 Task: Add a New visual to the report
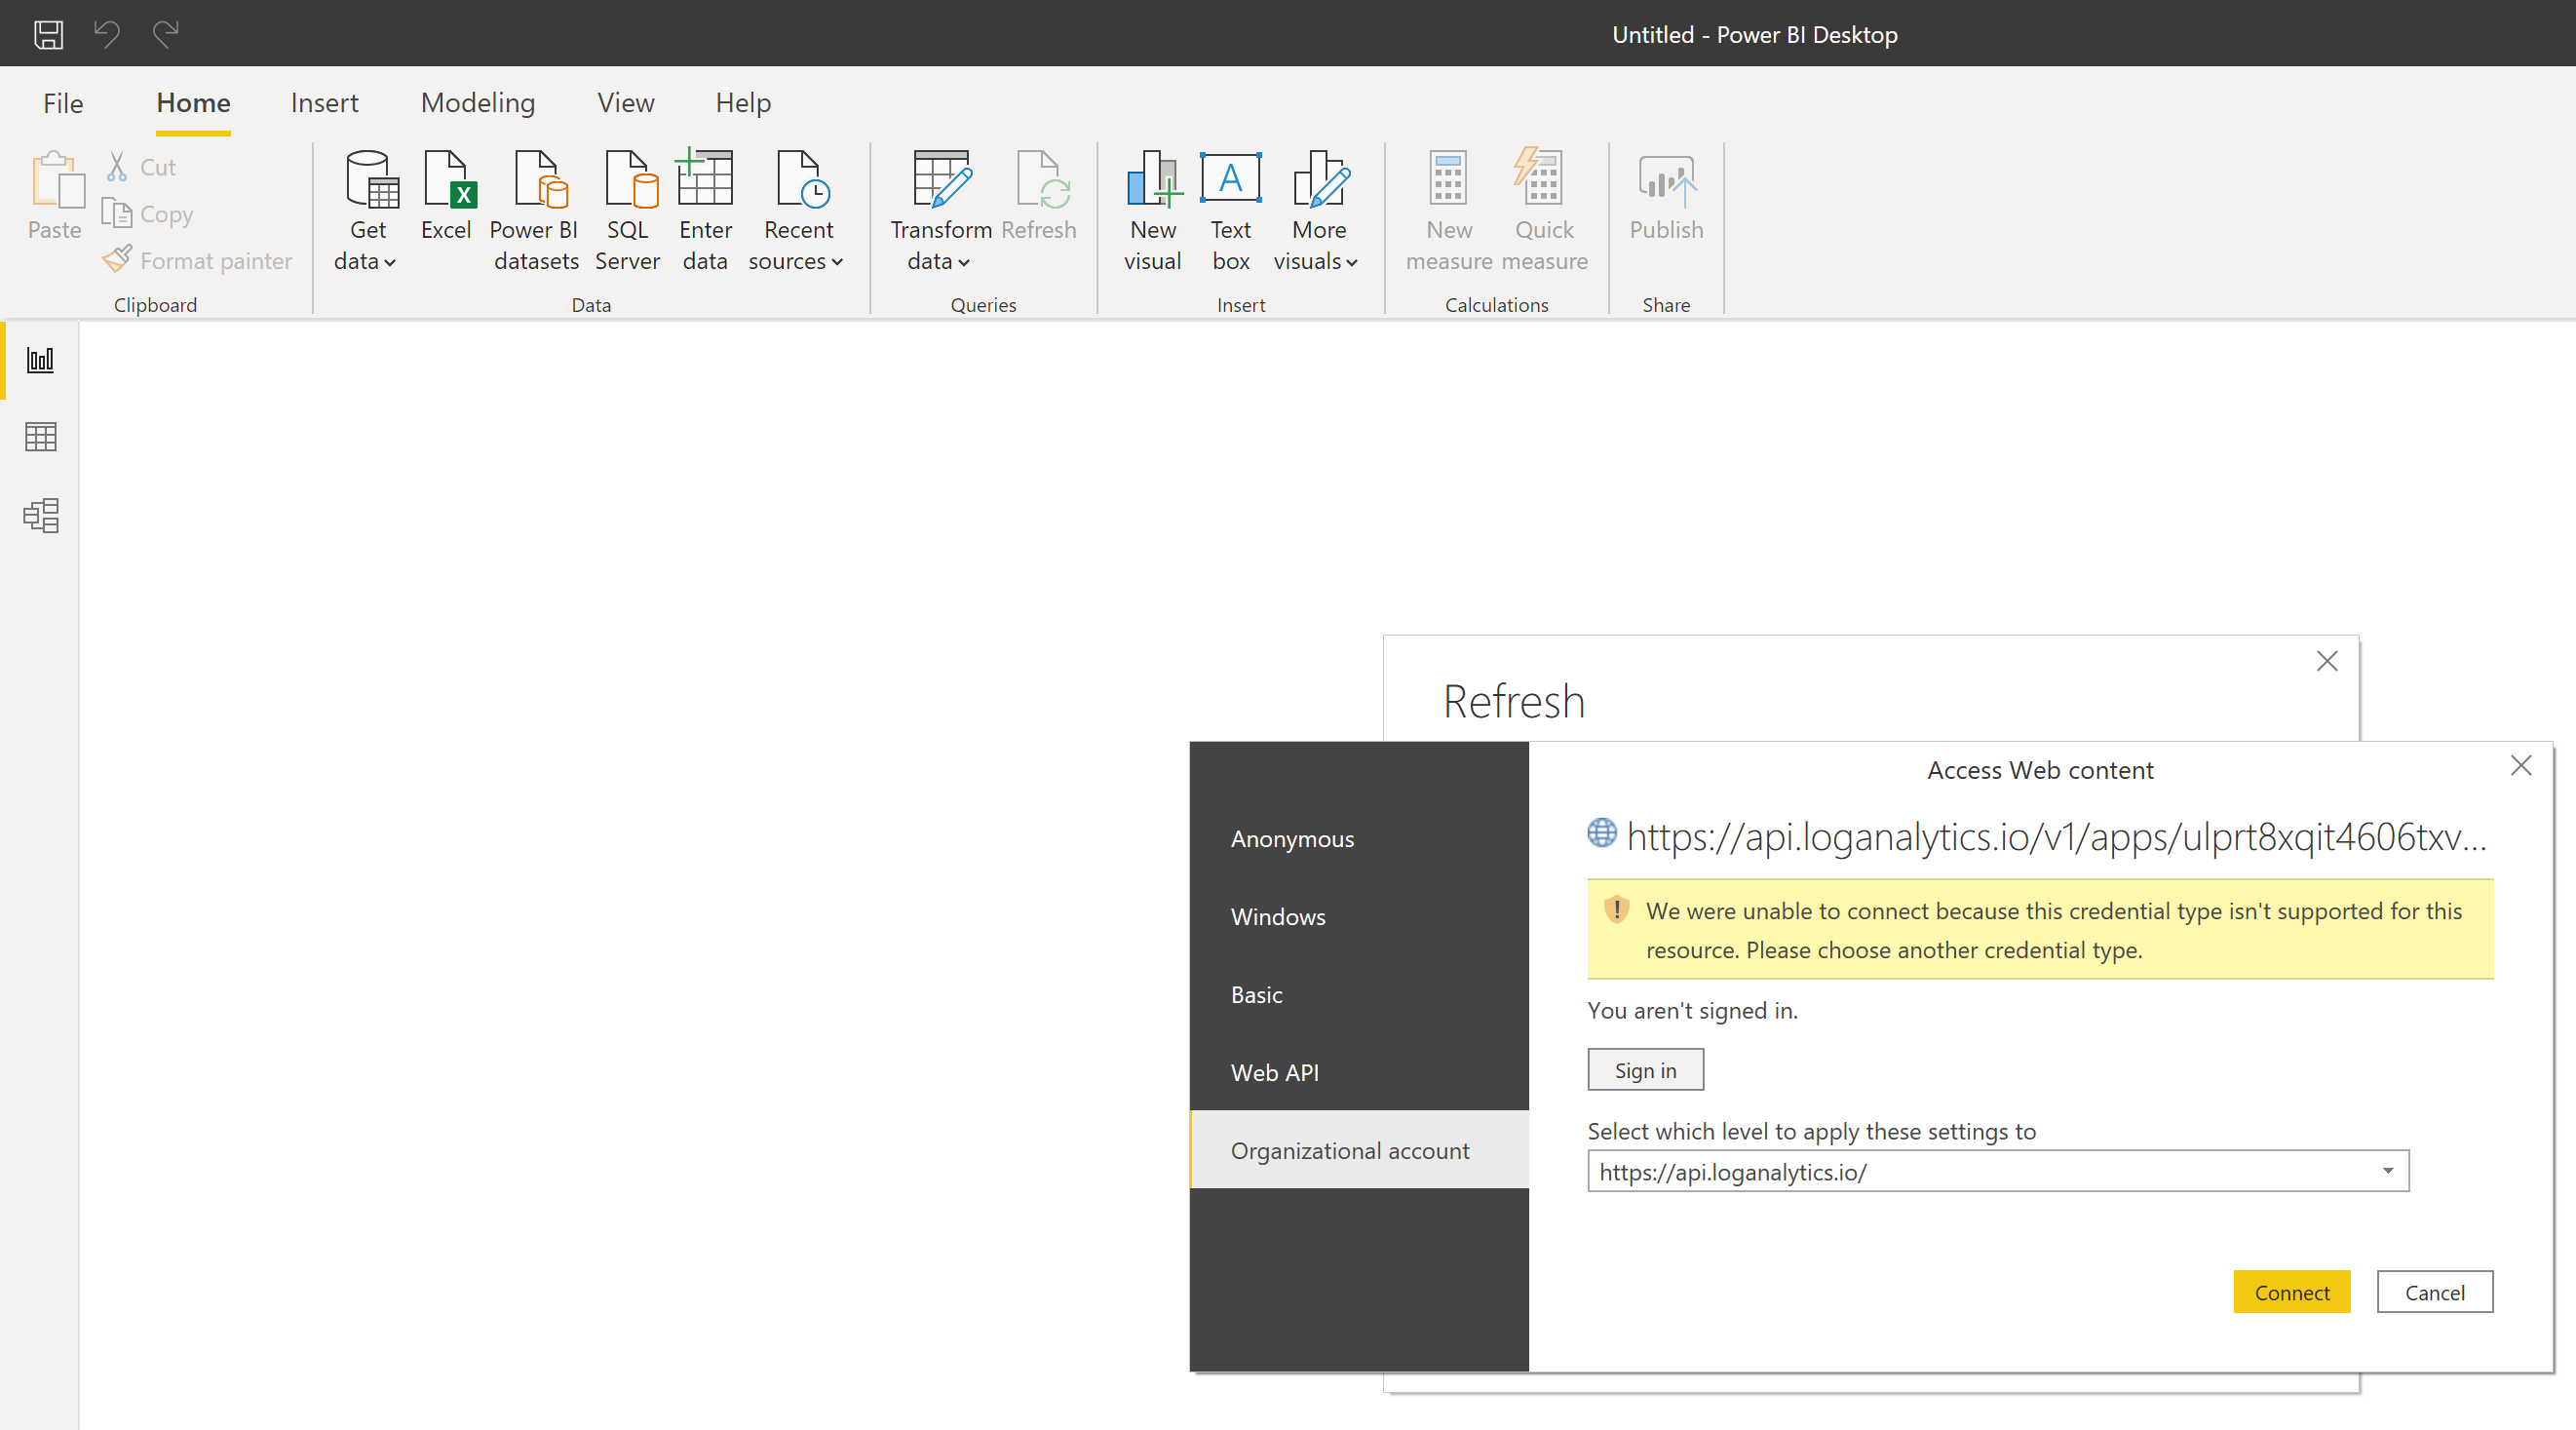[x=1152, y=207]
